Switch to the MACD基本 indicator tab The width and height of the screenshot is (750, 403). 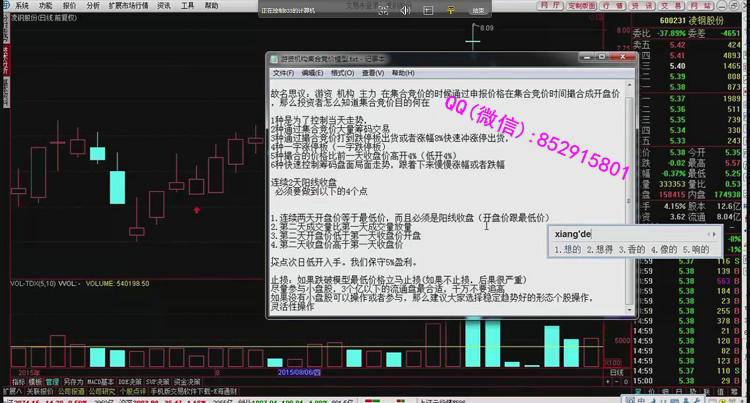[100, 381]
